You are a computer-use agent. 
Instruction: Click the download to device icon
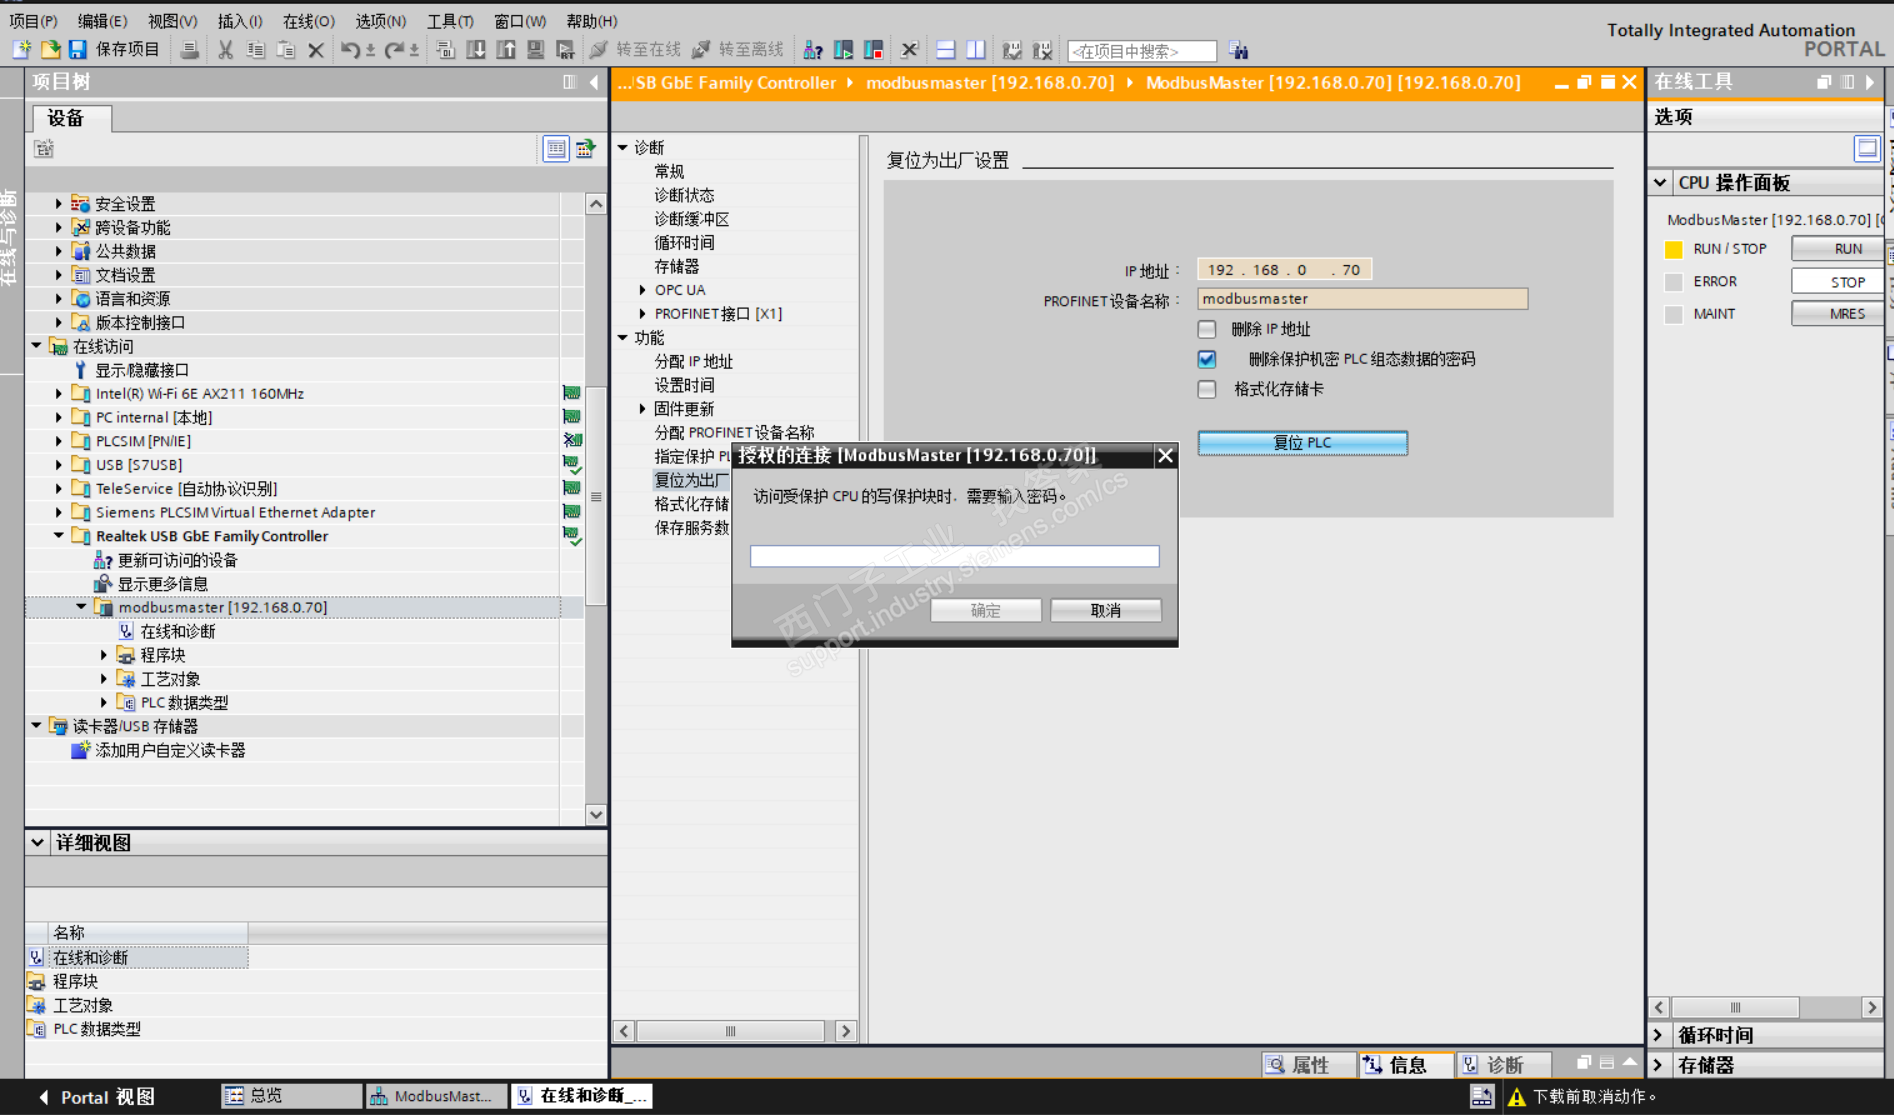476,50
